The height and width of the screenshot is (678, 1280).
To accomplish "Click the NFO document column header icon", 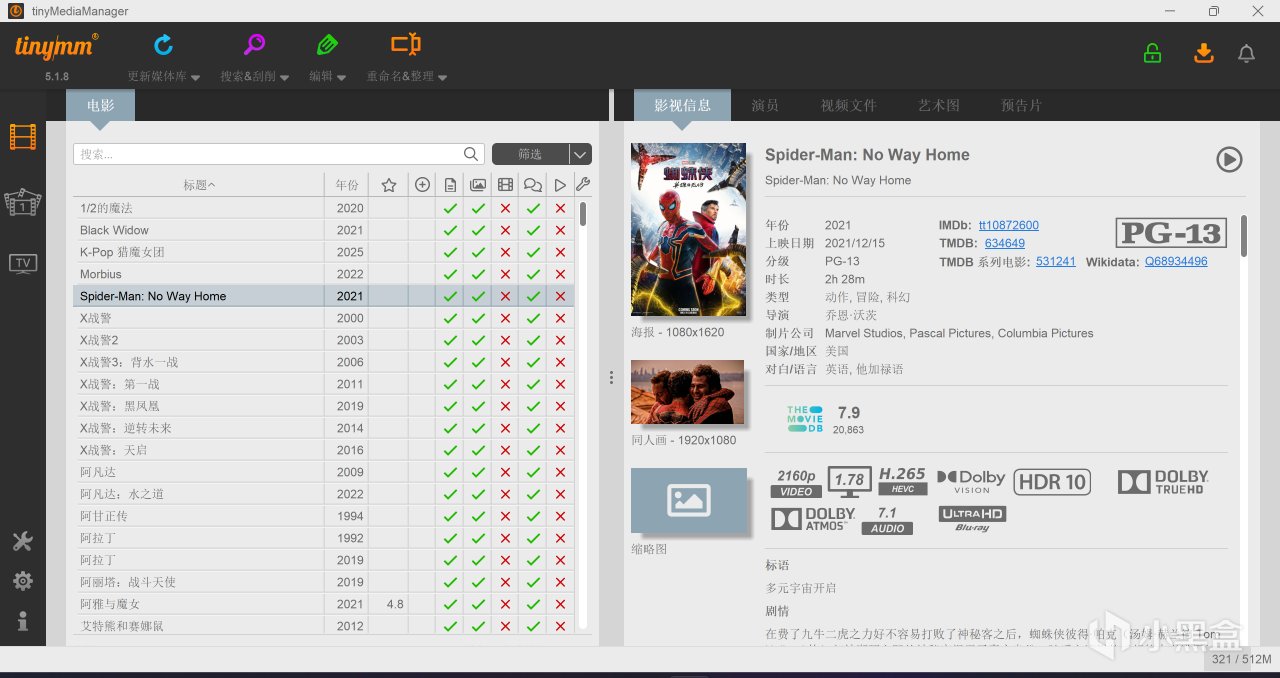I will click(x=450, y=185).
